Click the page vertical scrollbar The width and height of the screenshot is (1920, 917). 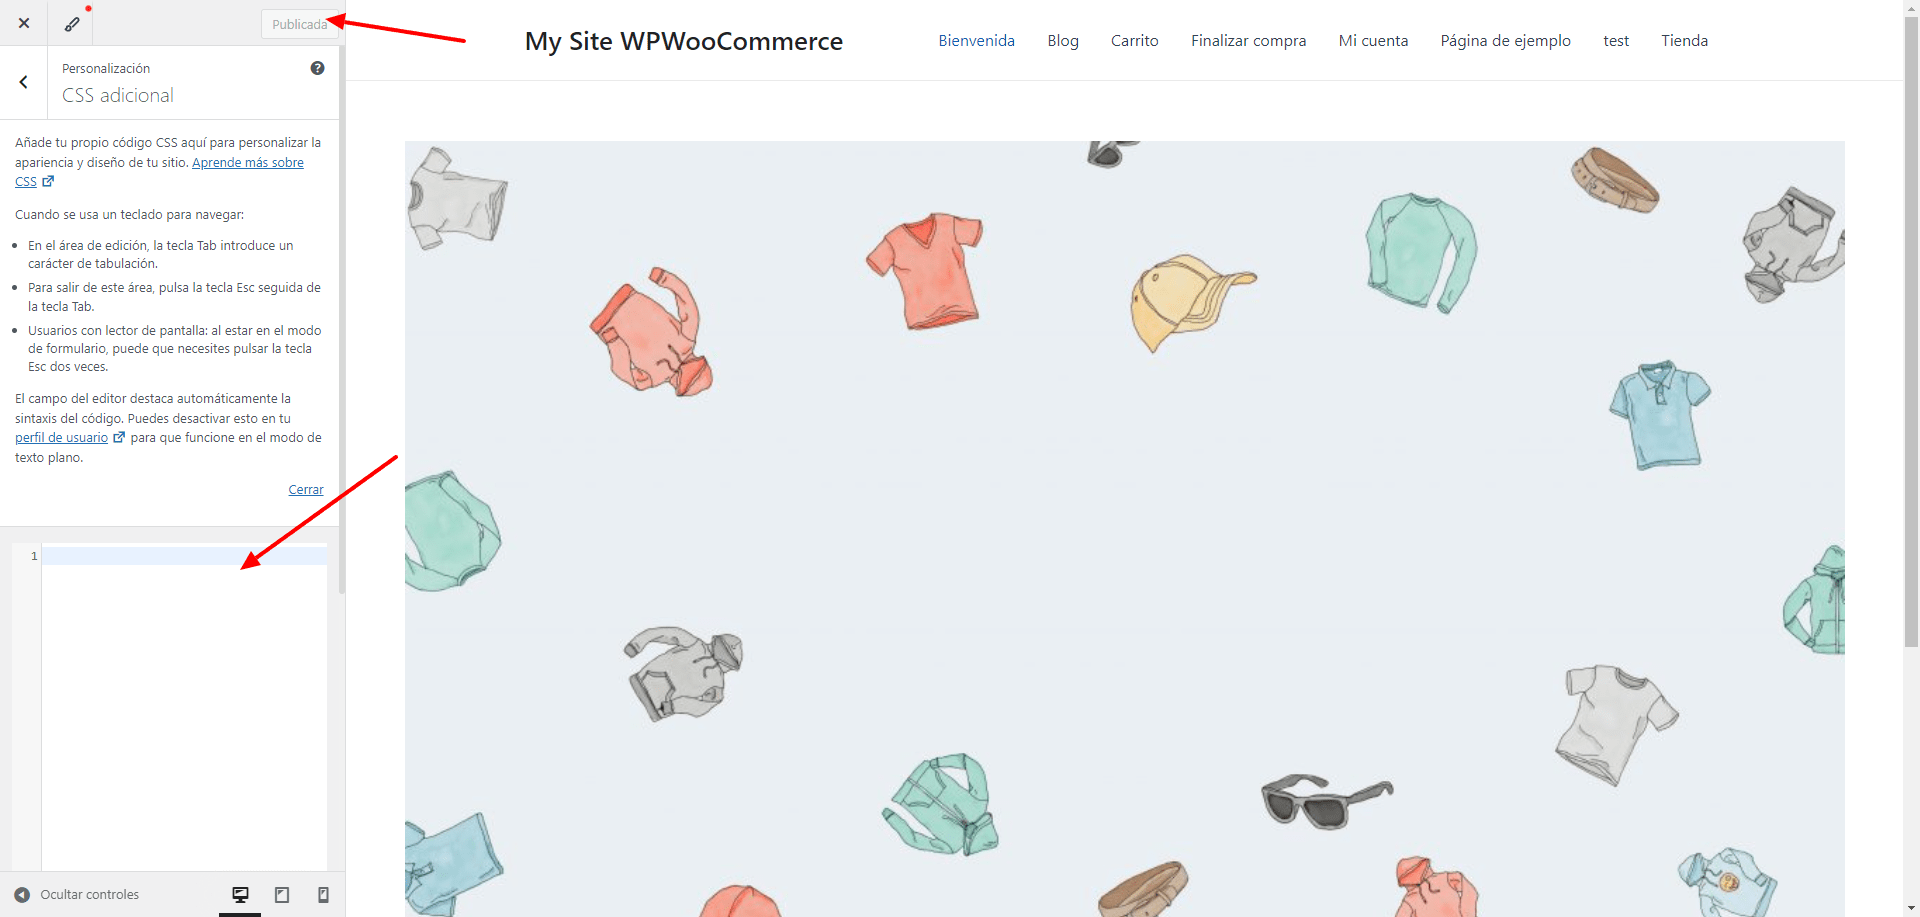pyautogui.click(x=1911, y=330)
